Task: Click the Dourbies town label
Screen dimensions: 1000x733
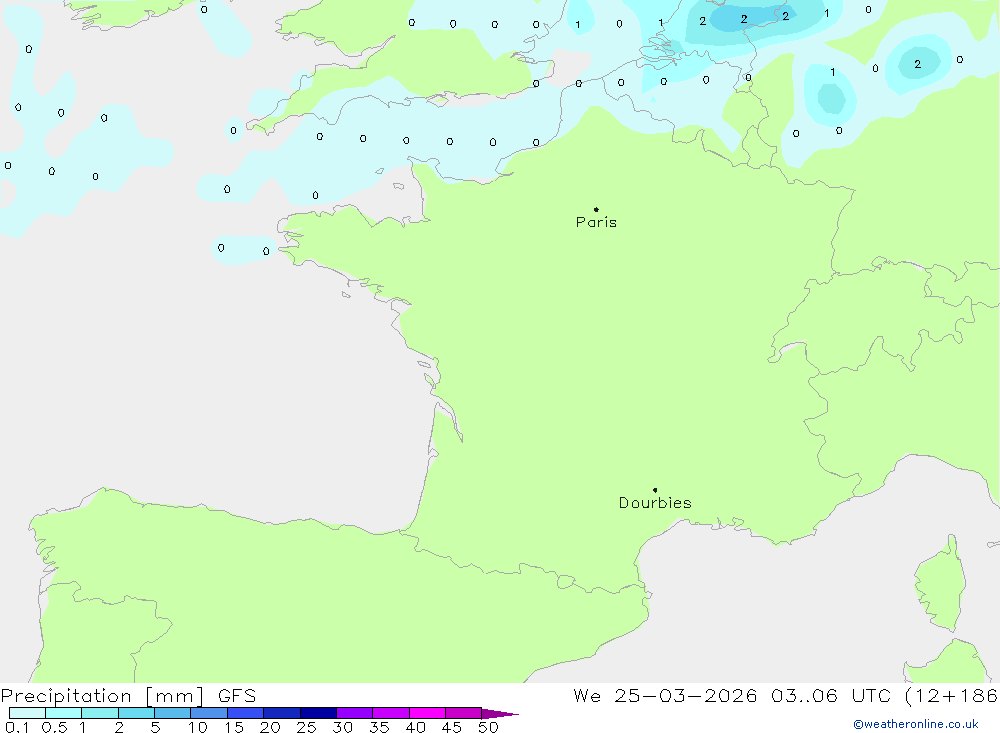Action: (655, 503)
